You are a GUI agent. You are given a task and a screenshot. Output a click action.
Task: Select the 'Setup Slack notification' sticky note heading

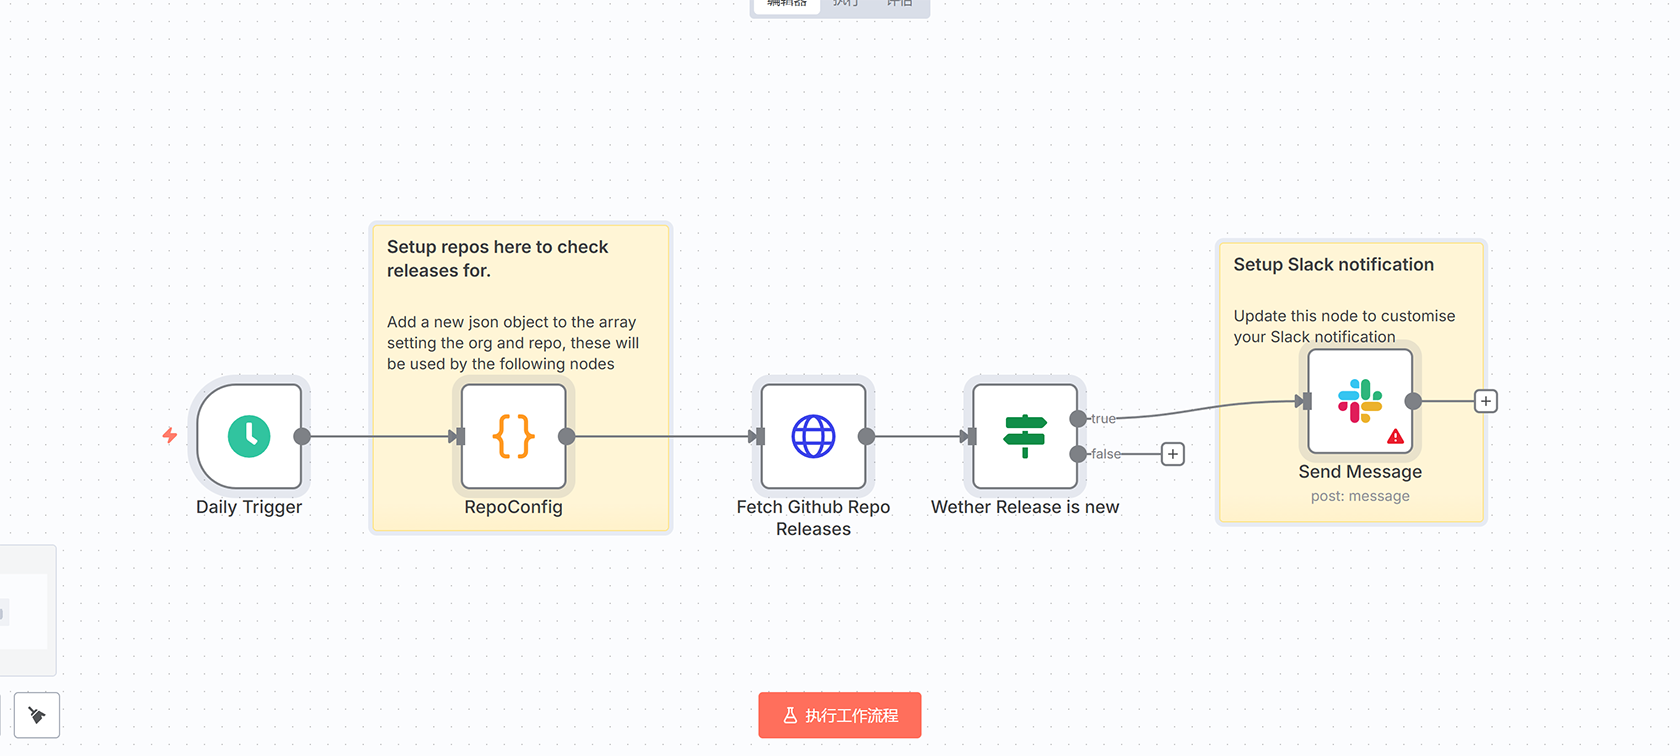coord(1333,265)
